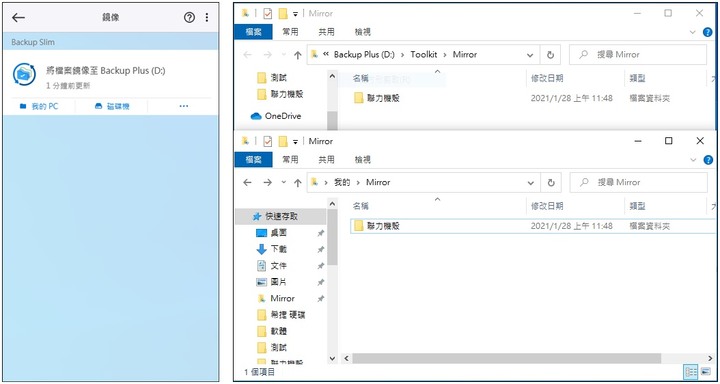Expand ribbon chevron in upper Mirror window

pyautogui.click(x=693, y=32)
